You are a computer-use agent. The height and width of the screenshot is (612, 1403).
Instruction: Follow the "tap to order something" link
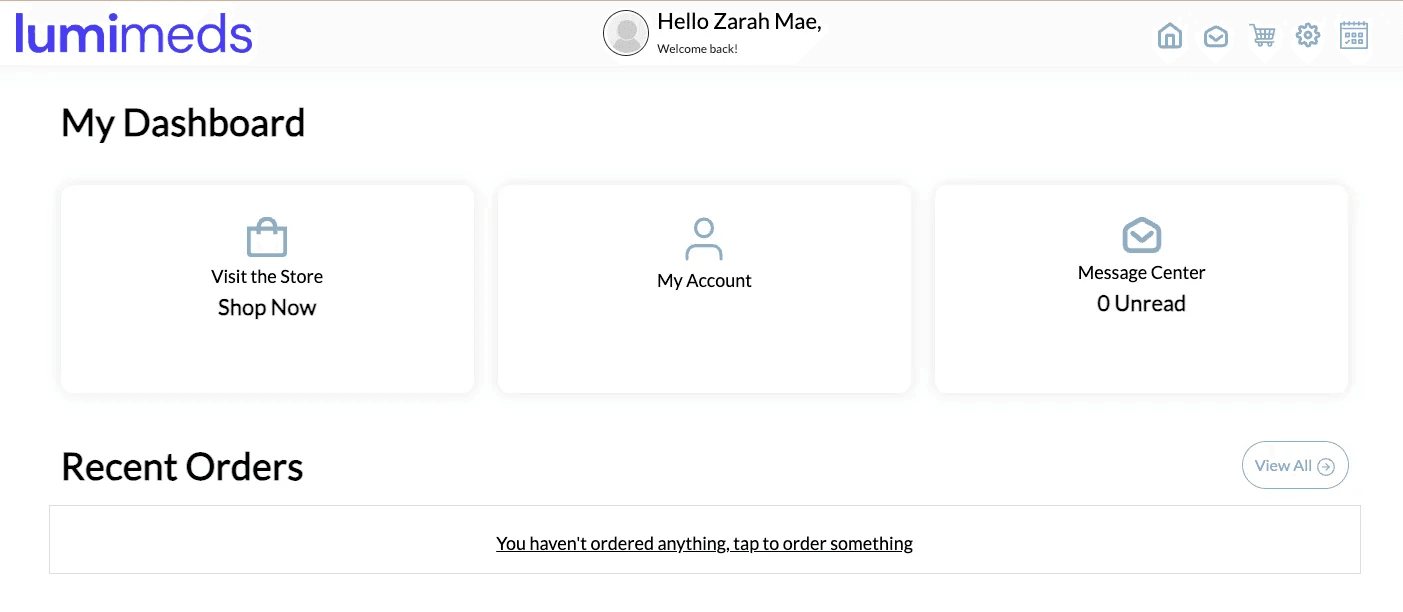coord(704,544)
